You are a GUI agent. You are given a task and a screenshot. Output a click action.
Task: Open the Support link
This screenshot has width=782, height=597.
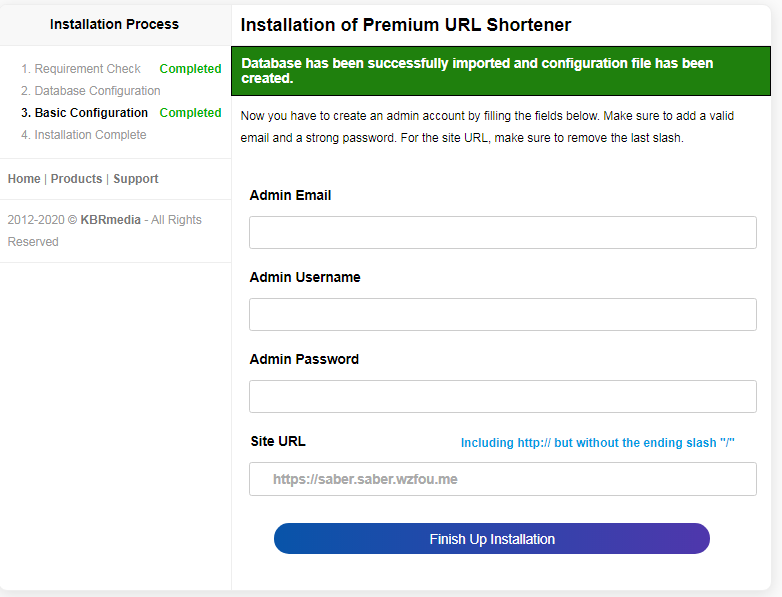tap(136, 179)
